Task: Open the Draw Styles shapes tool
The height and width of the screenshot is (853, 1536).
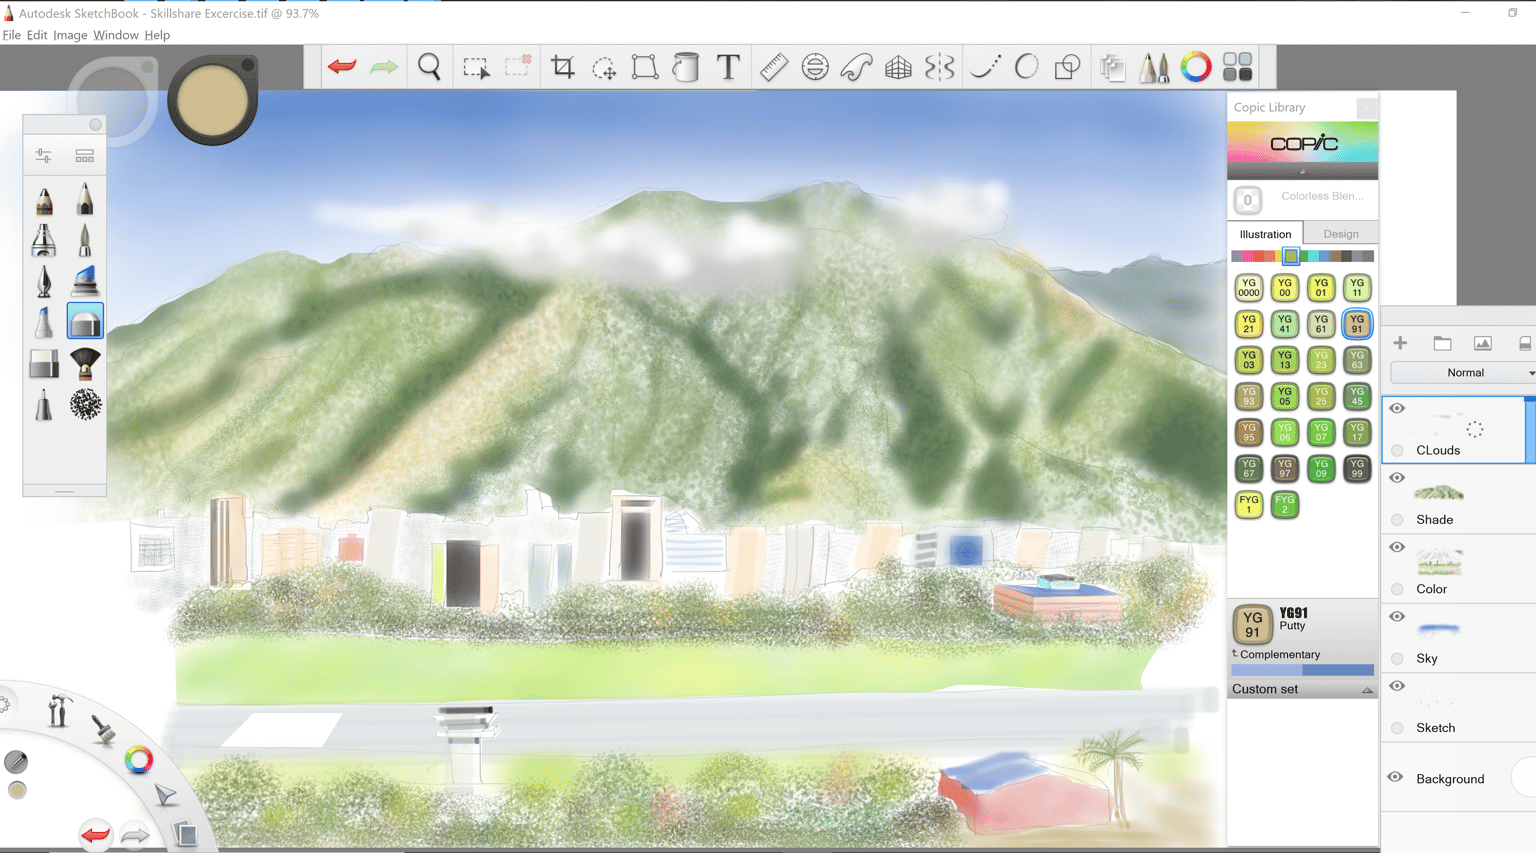Action: (1068, 67)
